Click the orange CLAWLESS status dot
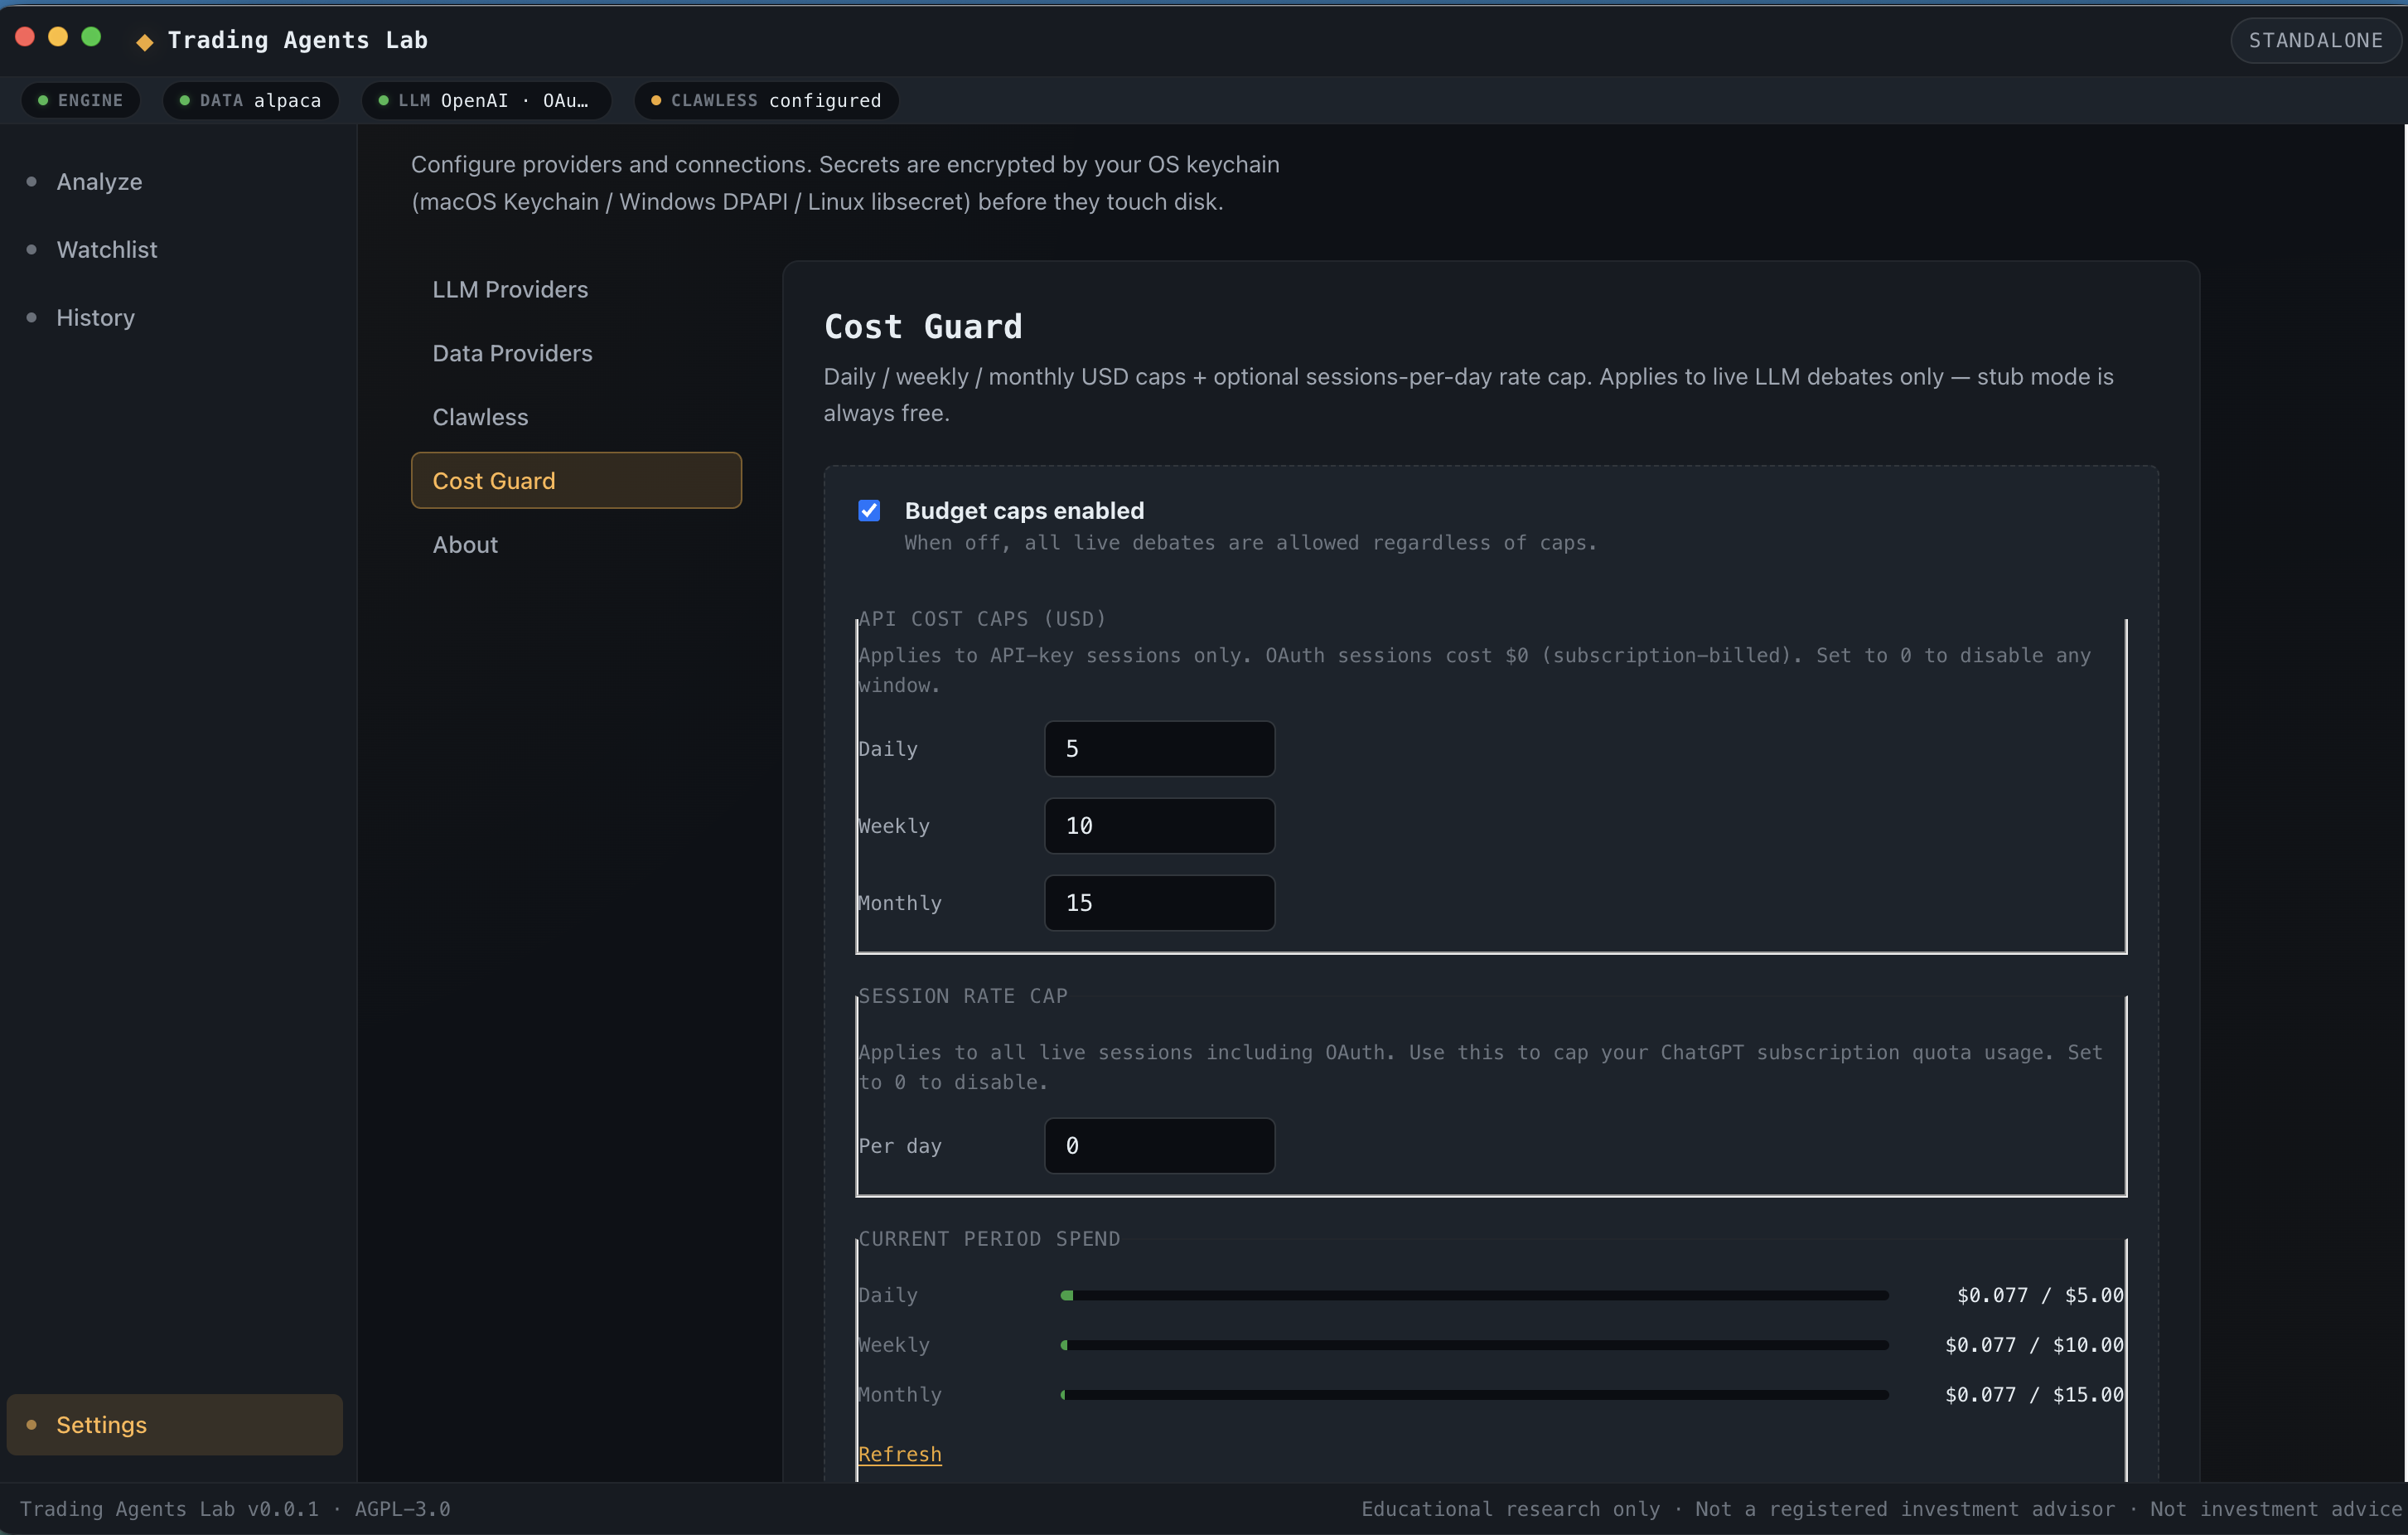 [656, 100]
